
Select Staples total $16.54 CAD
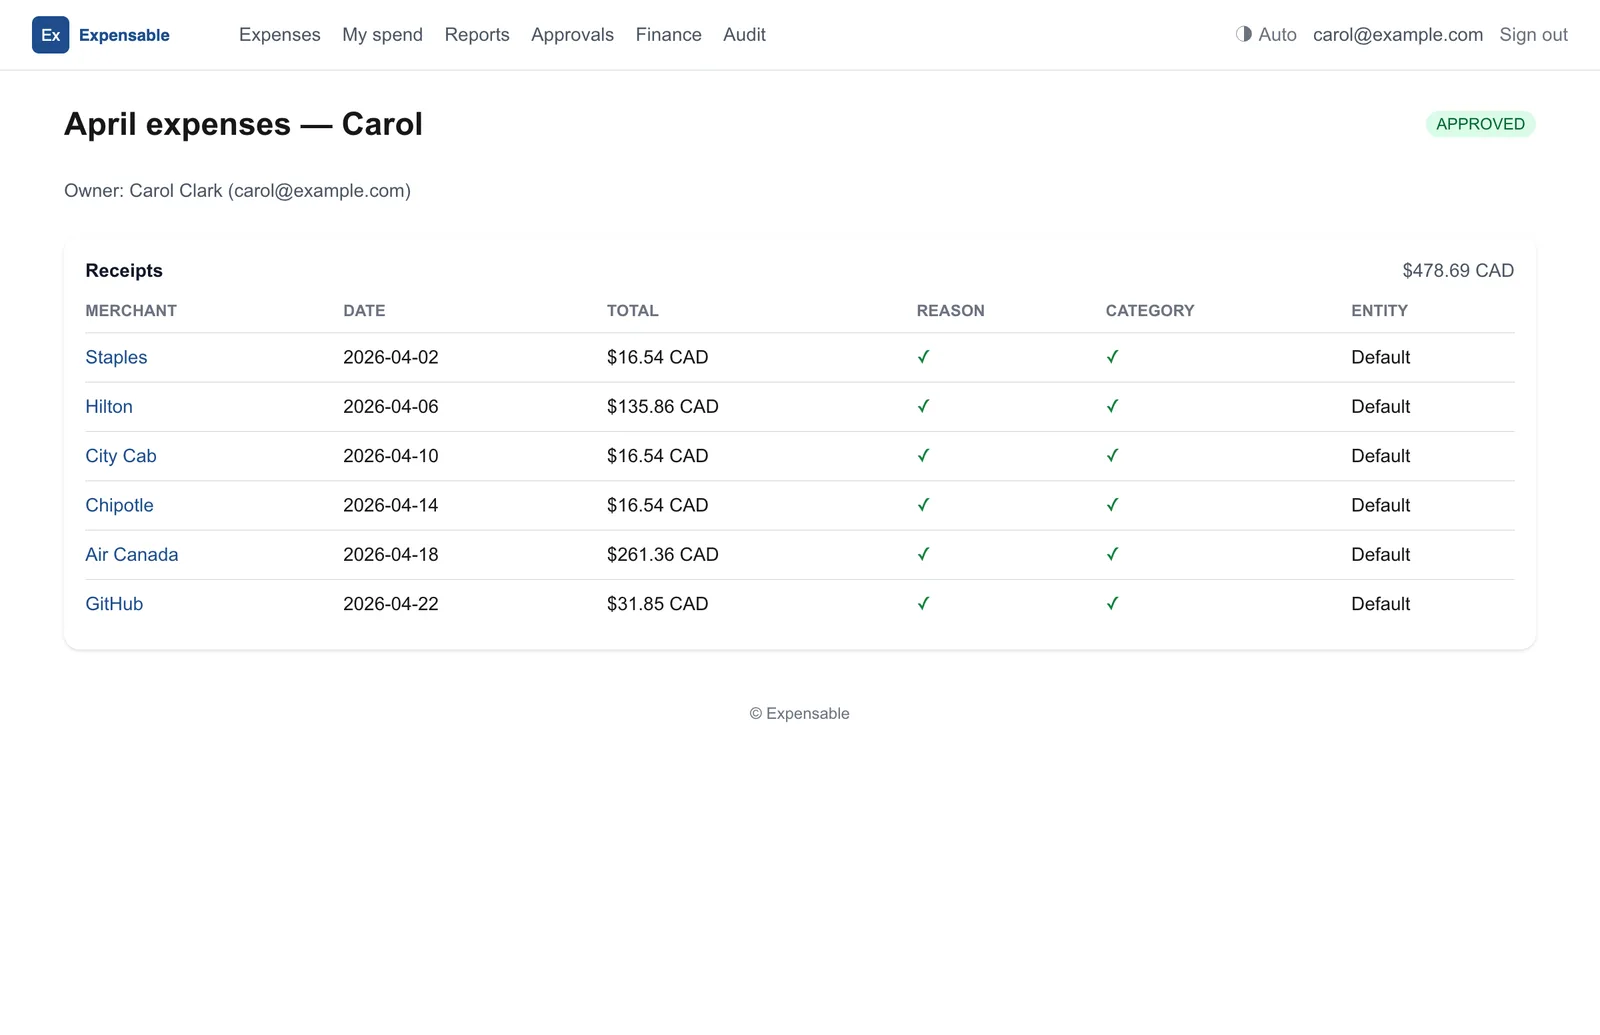658,357
